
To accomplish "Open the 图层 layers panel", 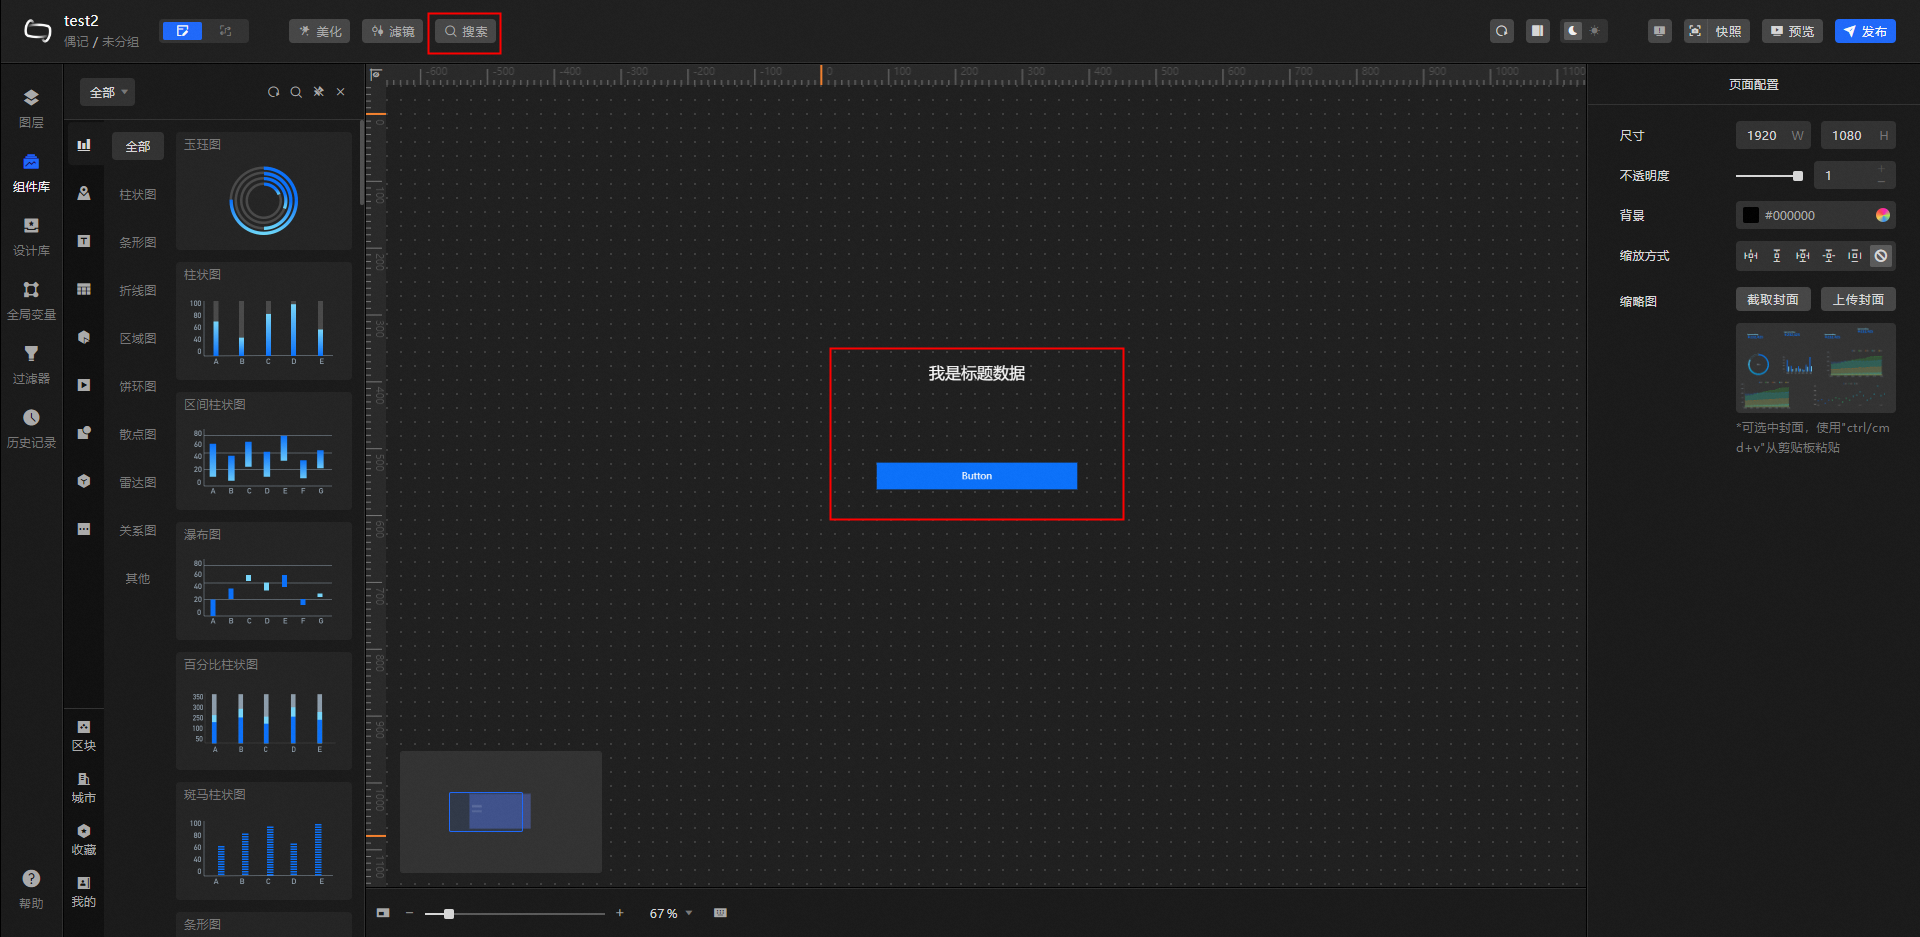I will (31, 108).
